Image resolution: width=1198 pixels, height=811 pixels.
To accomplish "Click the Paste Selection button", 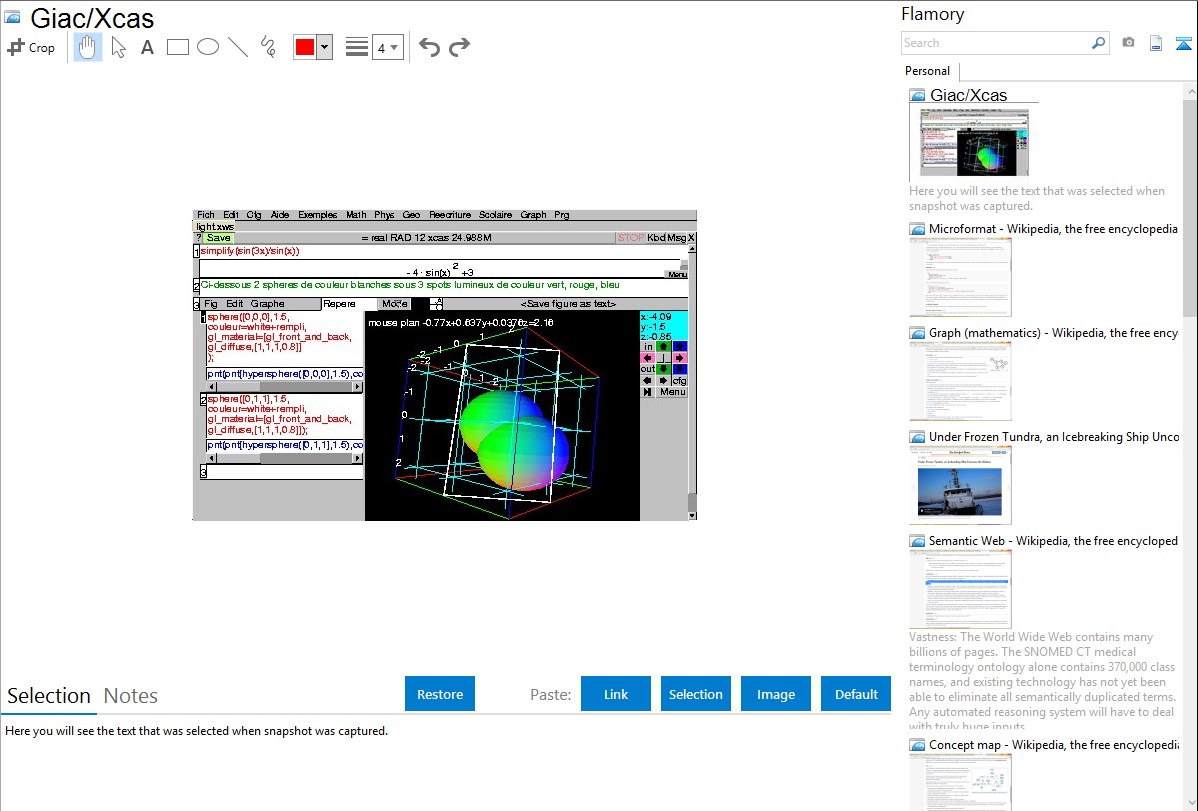I will 695,694.
